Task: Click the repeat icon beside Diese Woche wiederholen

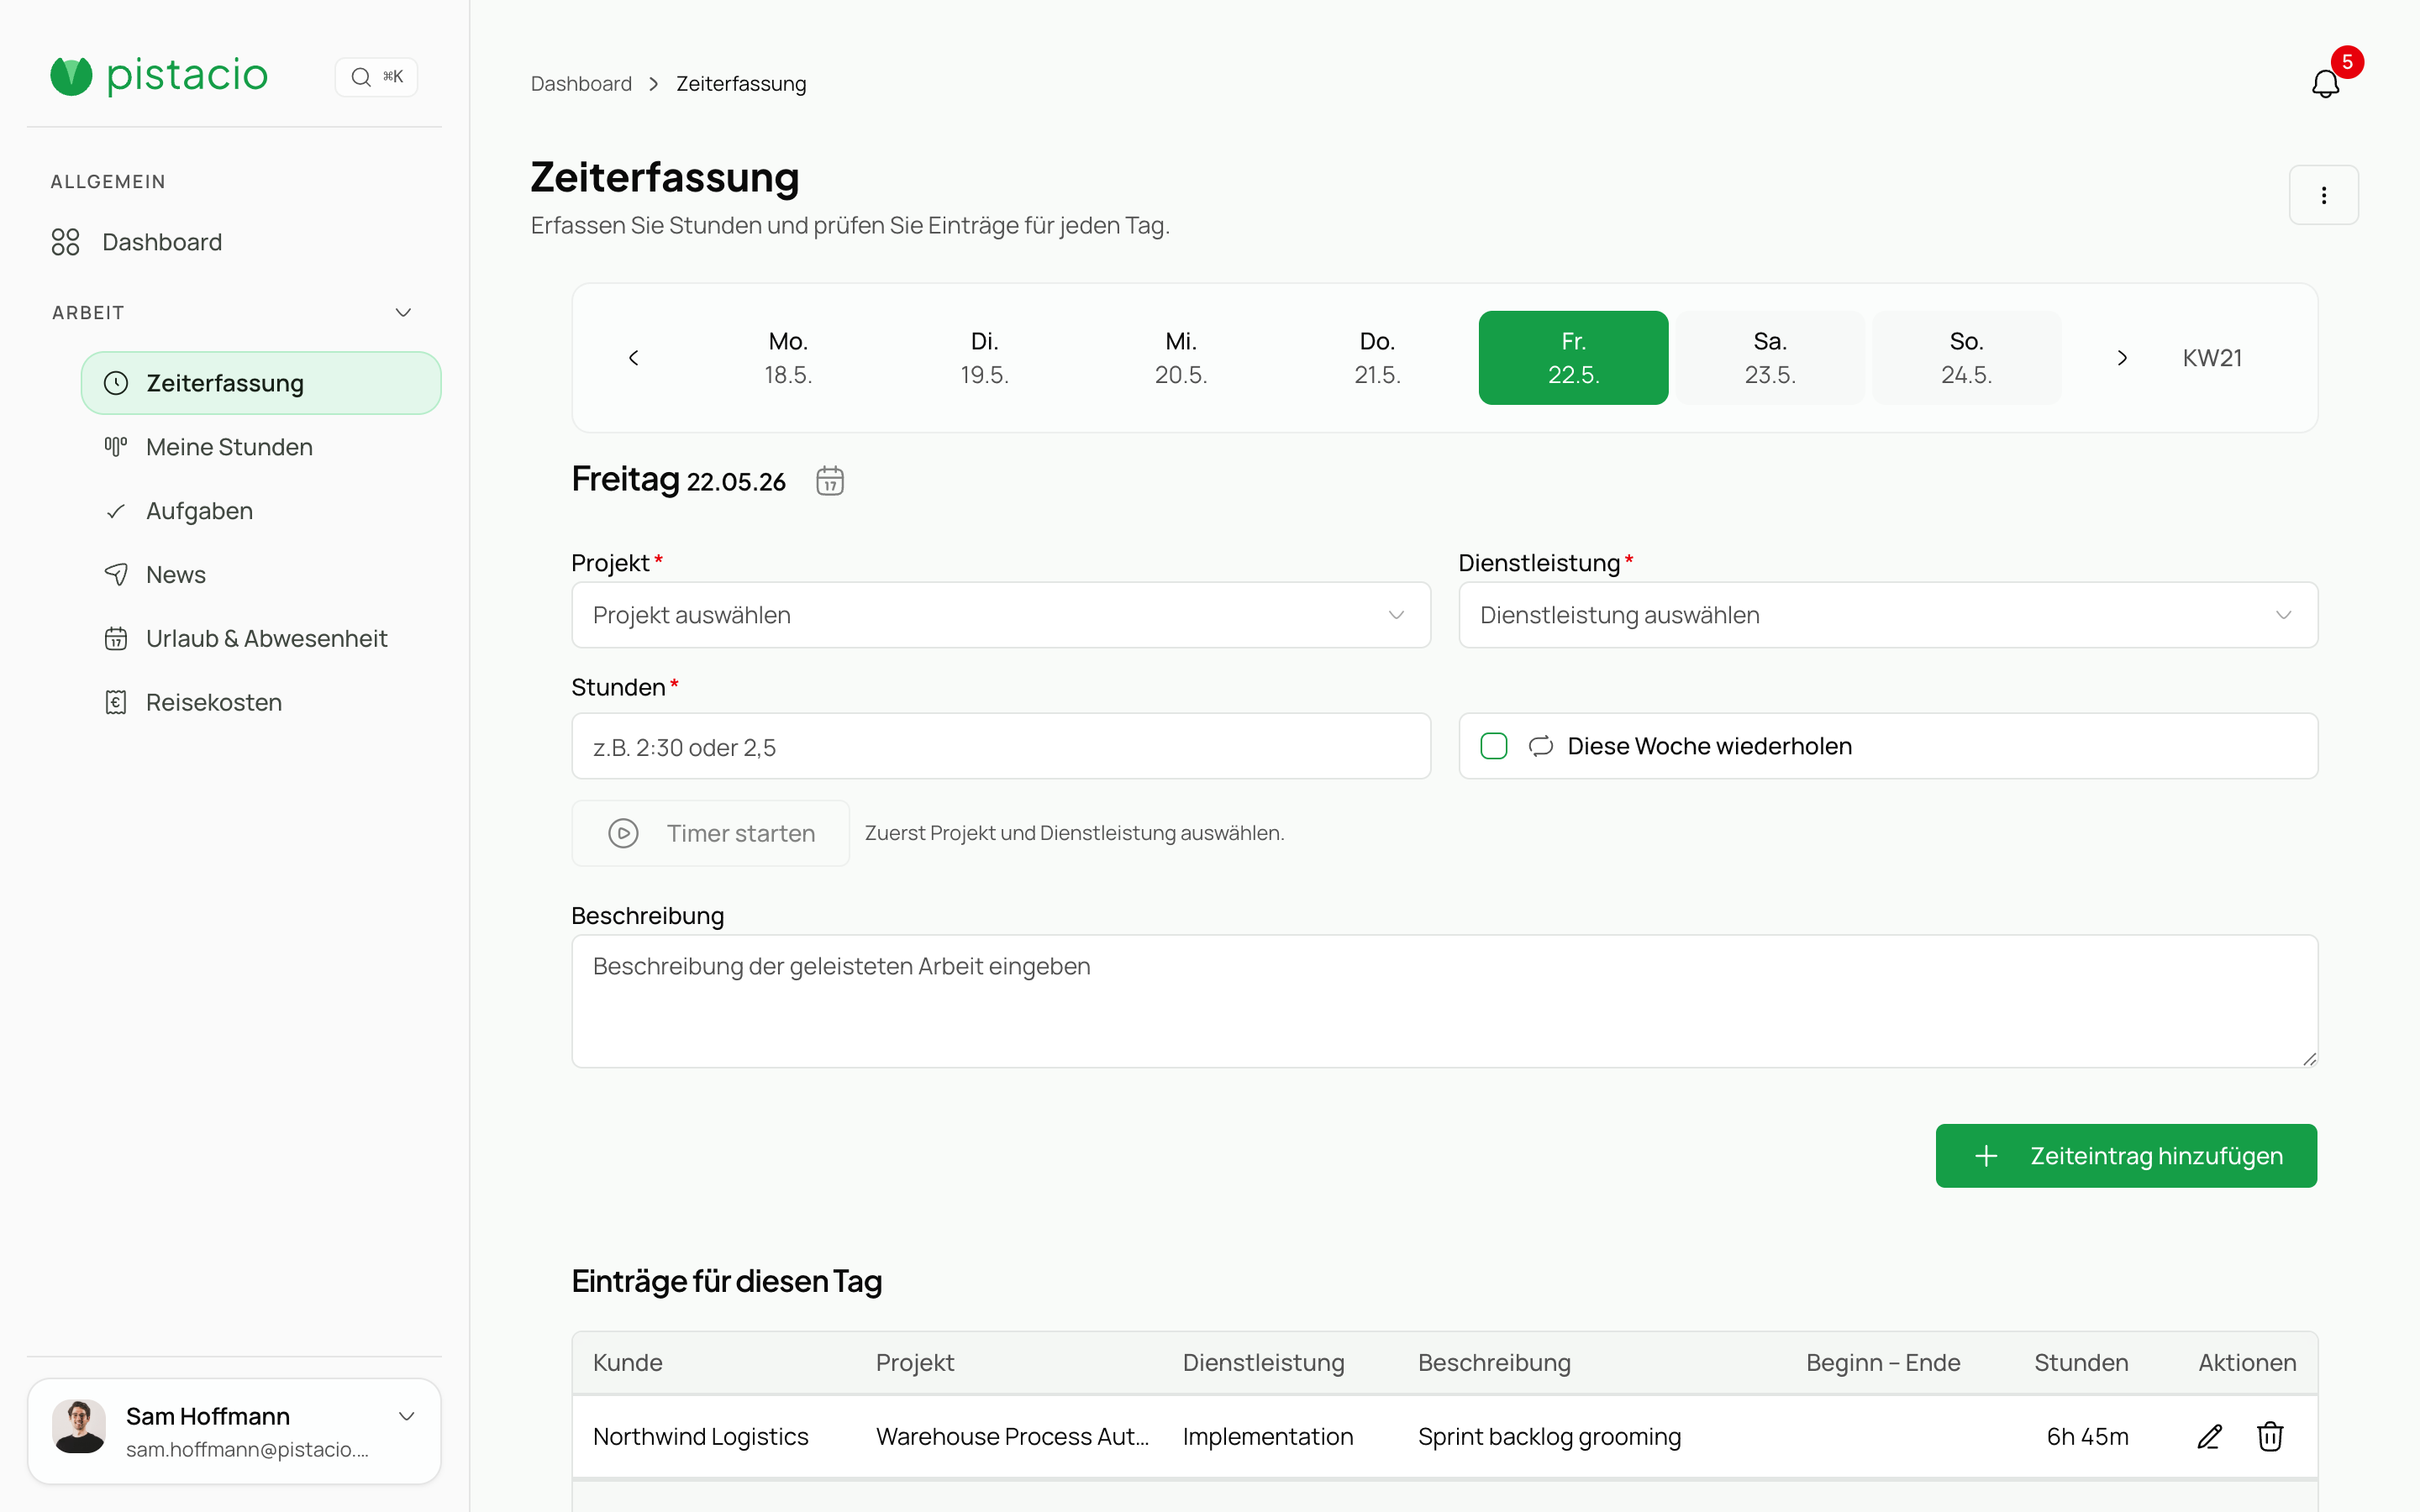Action: (x=1540, y=746)
